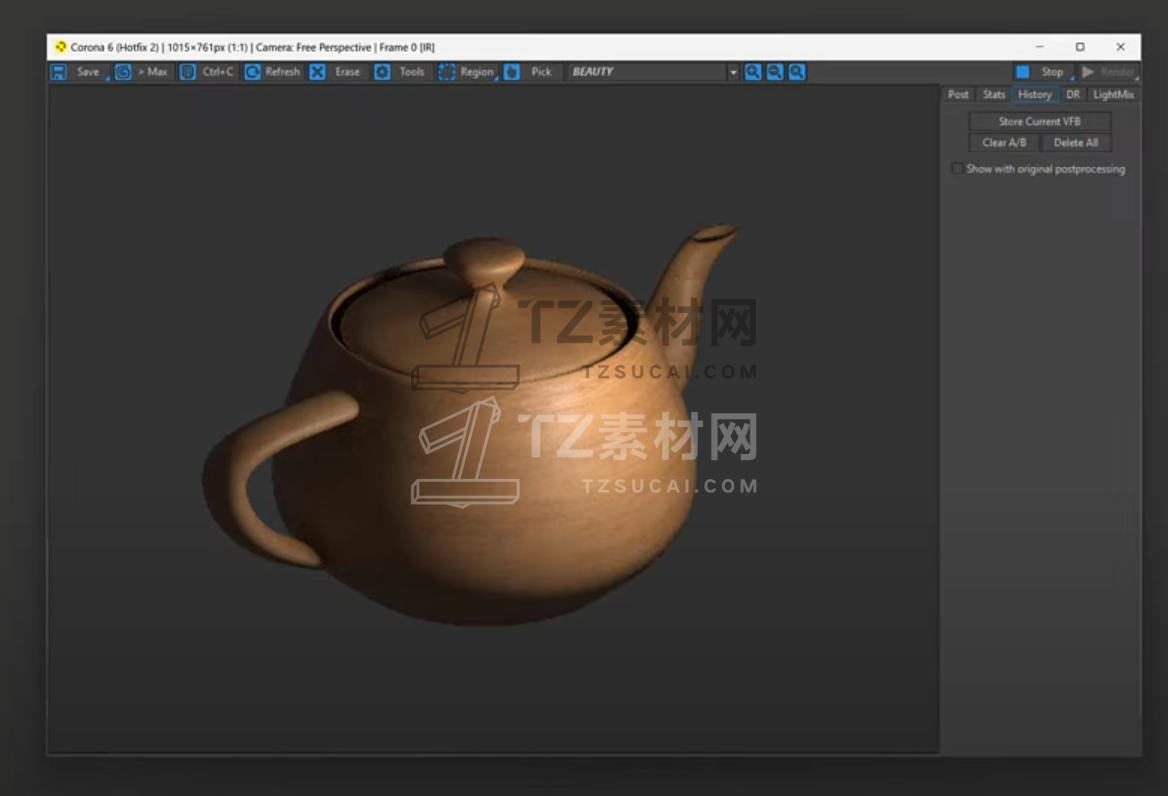Click the Delete All history button
Image resolution: width=1168 pixels, height=796 pixels.
click(1075, 143)
